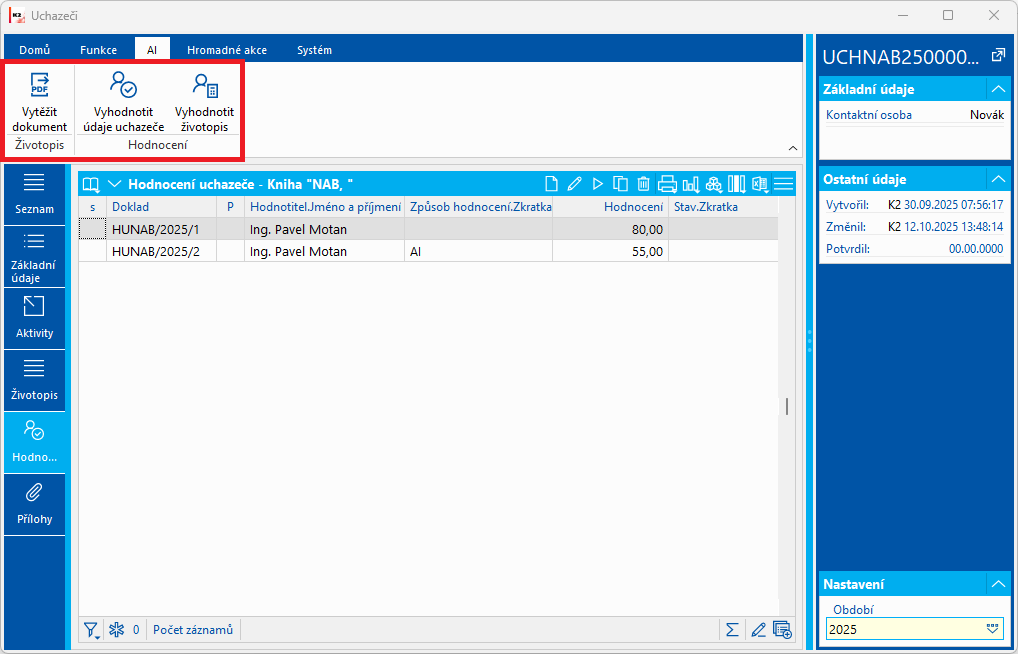This screenshot has height=654, width=1018.
Task: Click the Vytěžit dokument PDF icon
Action: pos(40,86)
